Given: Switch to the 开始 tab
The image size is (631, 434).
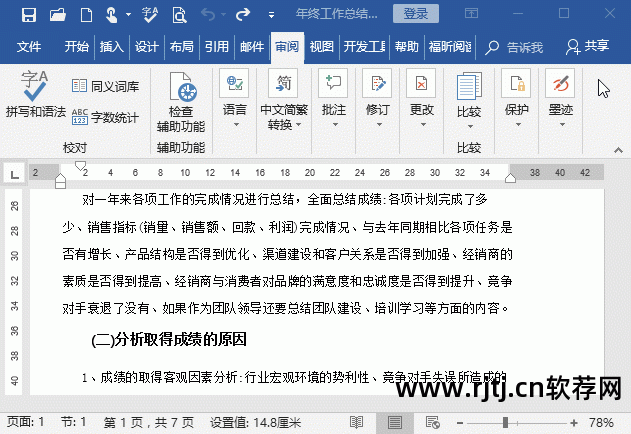Looking at the screenshot, I should click(76, 47).
